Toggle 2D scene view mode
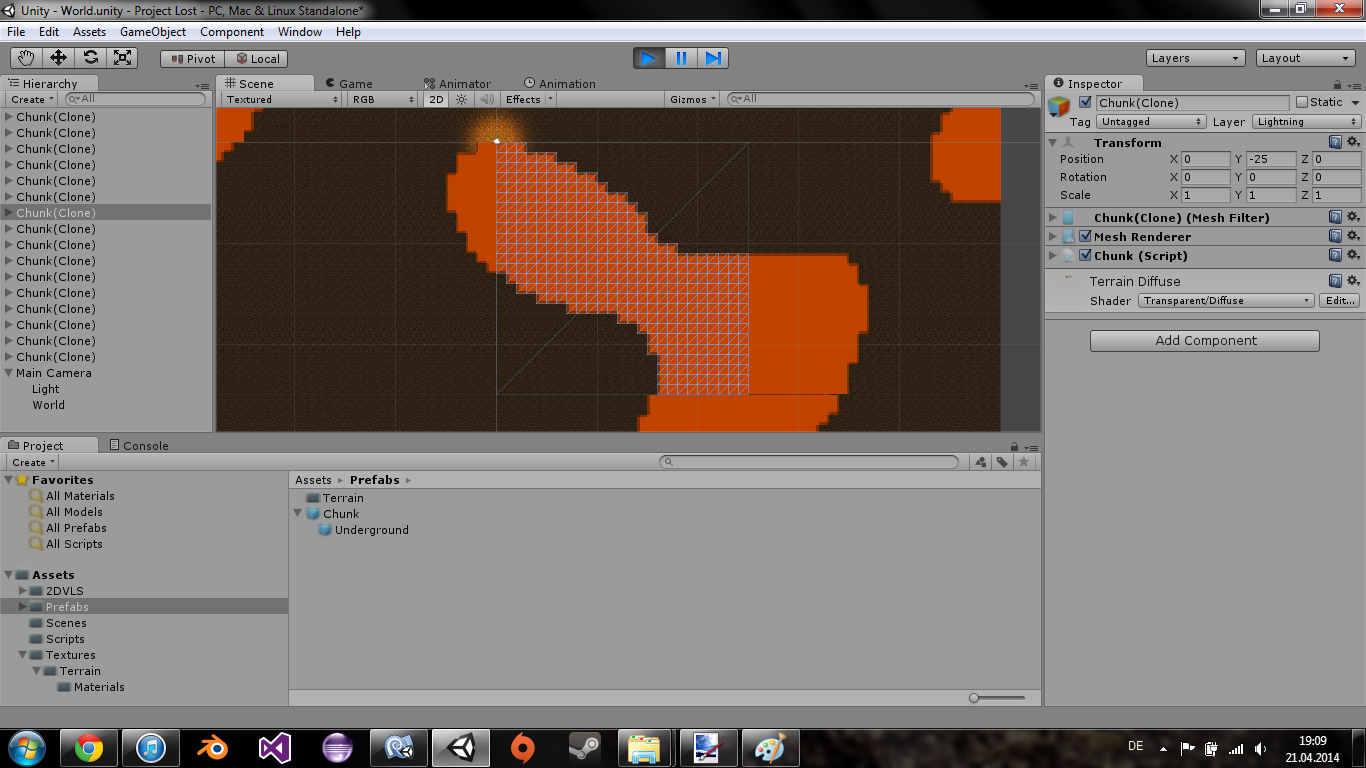This screenshot has width=1366, height=768. [436, 99]
